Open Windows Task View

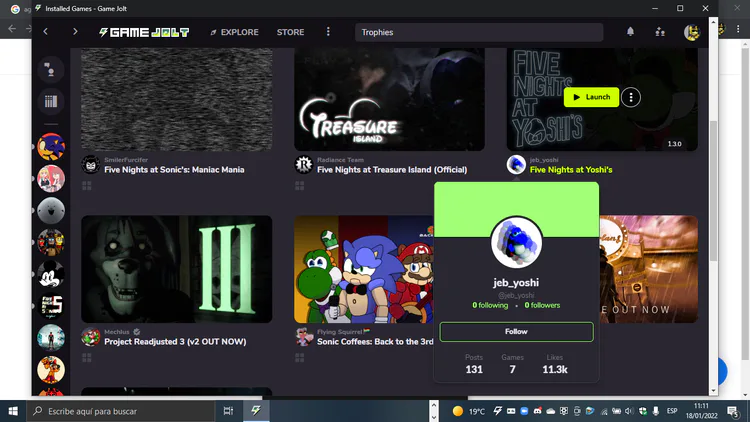pyautogui.click(x=228, y=411)
